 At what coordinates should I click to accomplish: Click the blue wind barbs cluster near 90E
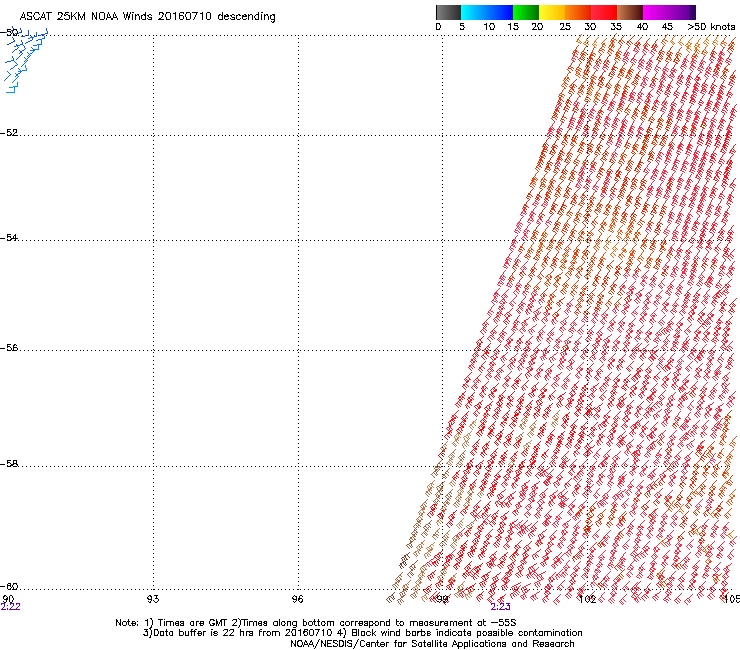coord(25,60)
